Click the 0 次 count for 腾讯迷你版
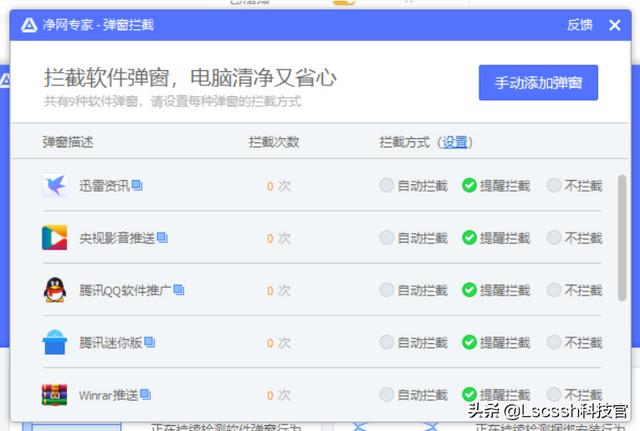 [x=279, y=343]
